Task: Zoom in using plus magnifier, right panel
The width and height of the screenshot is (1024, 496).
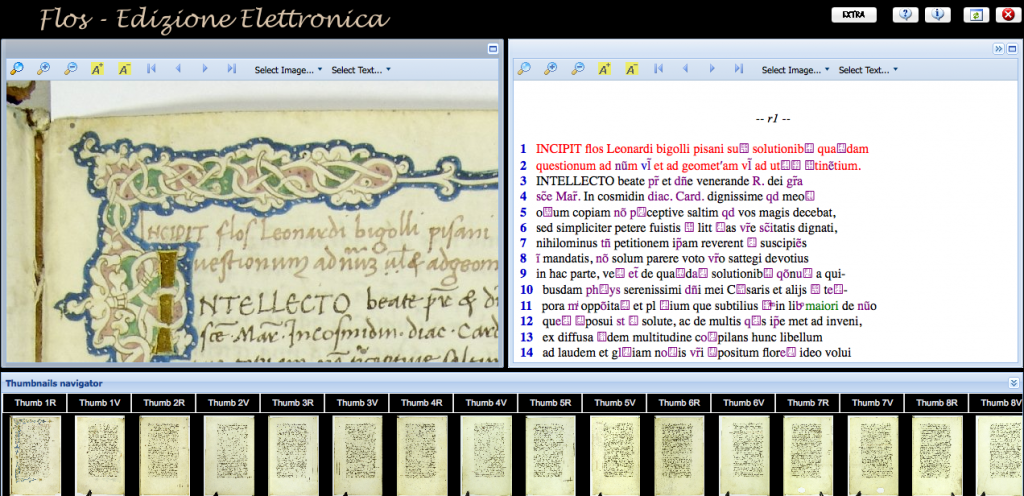Action: pyautogui.click(x=551, y=69)
